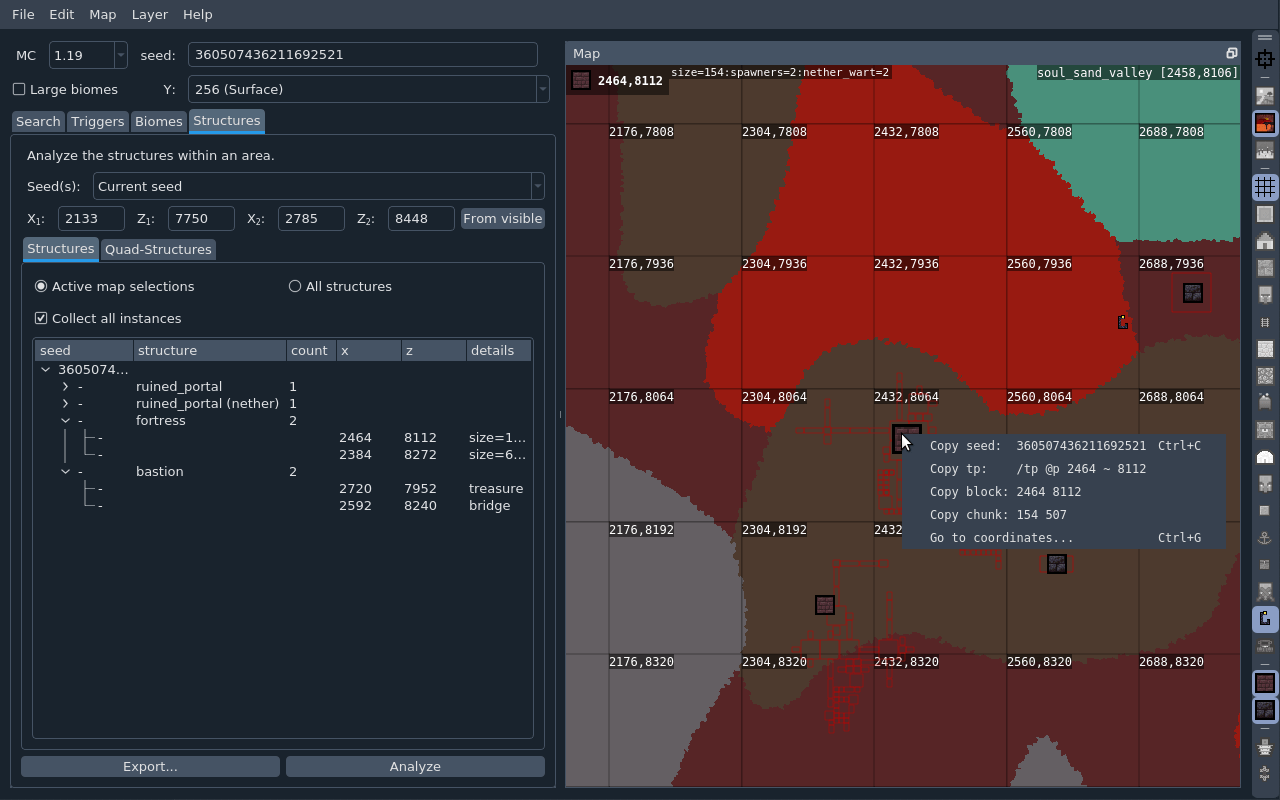Switch to the Triggers tab

[98, 121]
